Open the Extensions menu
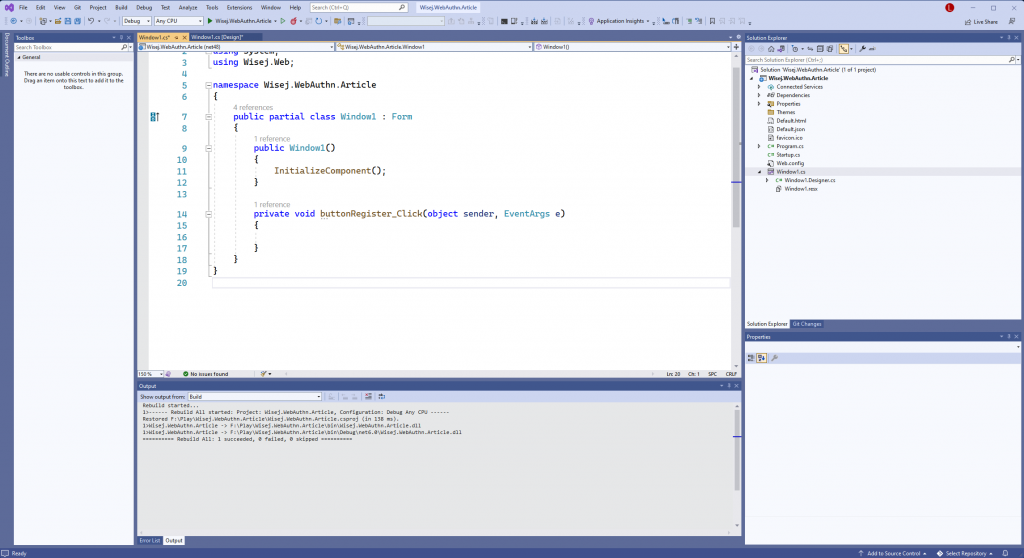Viewport: 1024px width, 558px height. (x=239, y=8)
